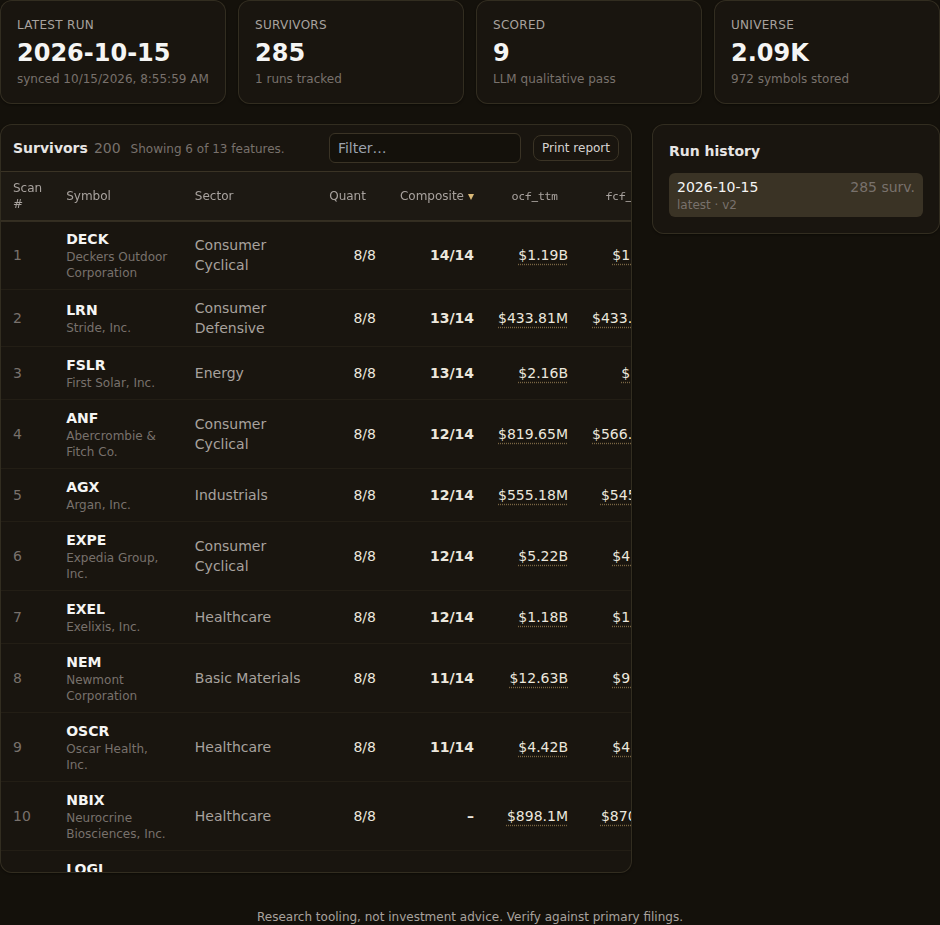Open the LRN ticker symbol
Viewport: 940px width, 925px height.
point(82,310)
